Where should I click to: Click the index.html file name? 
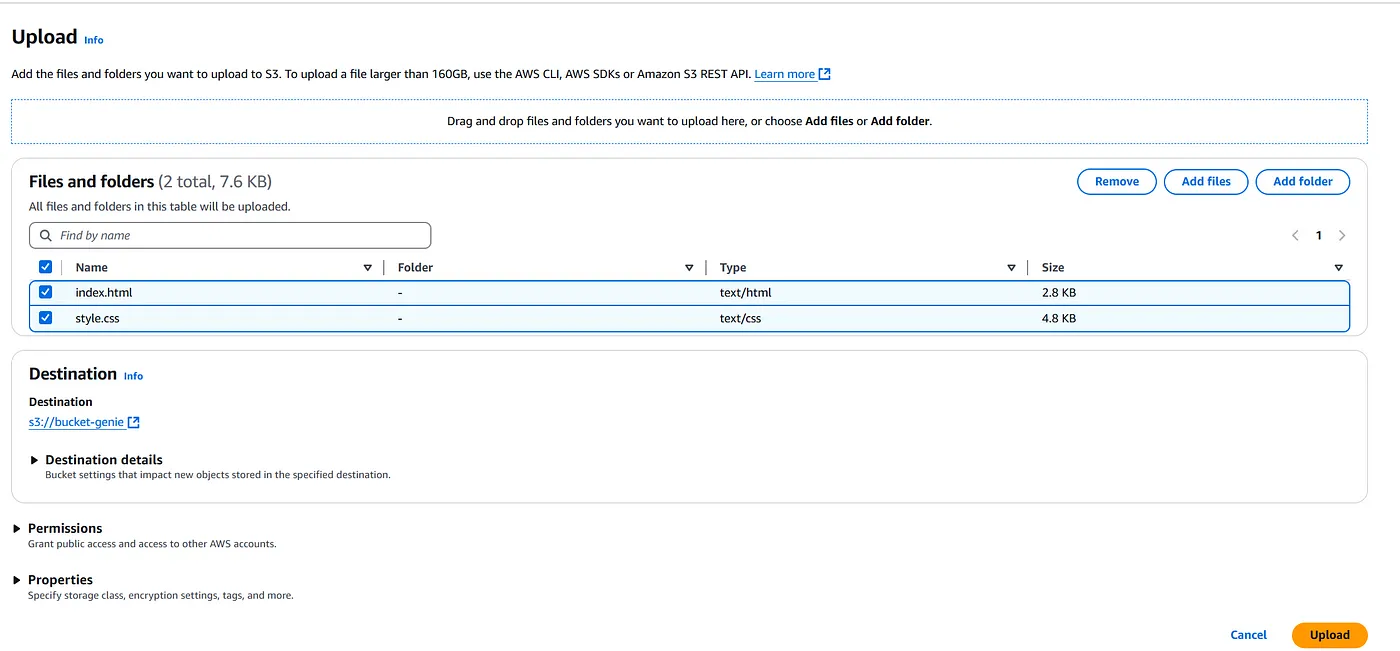(x=104, y=293)
